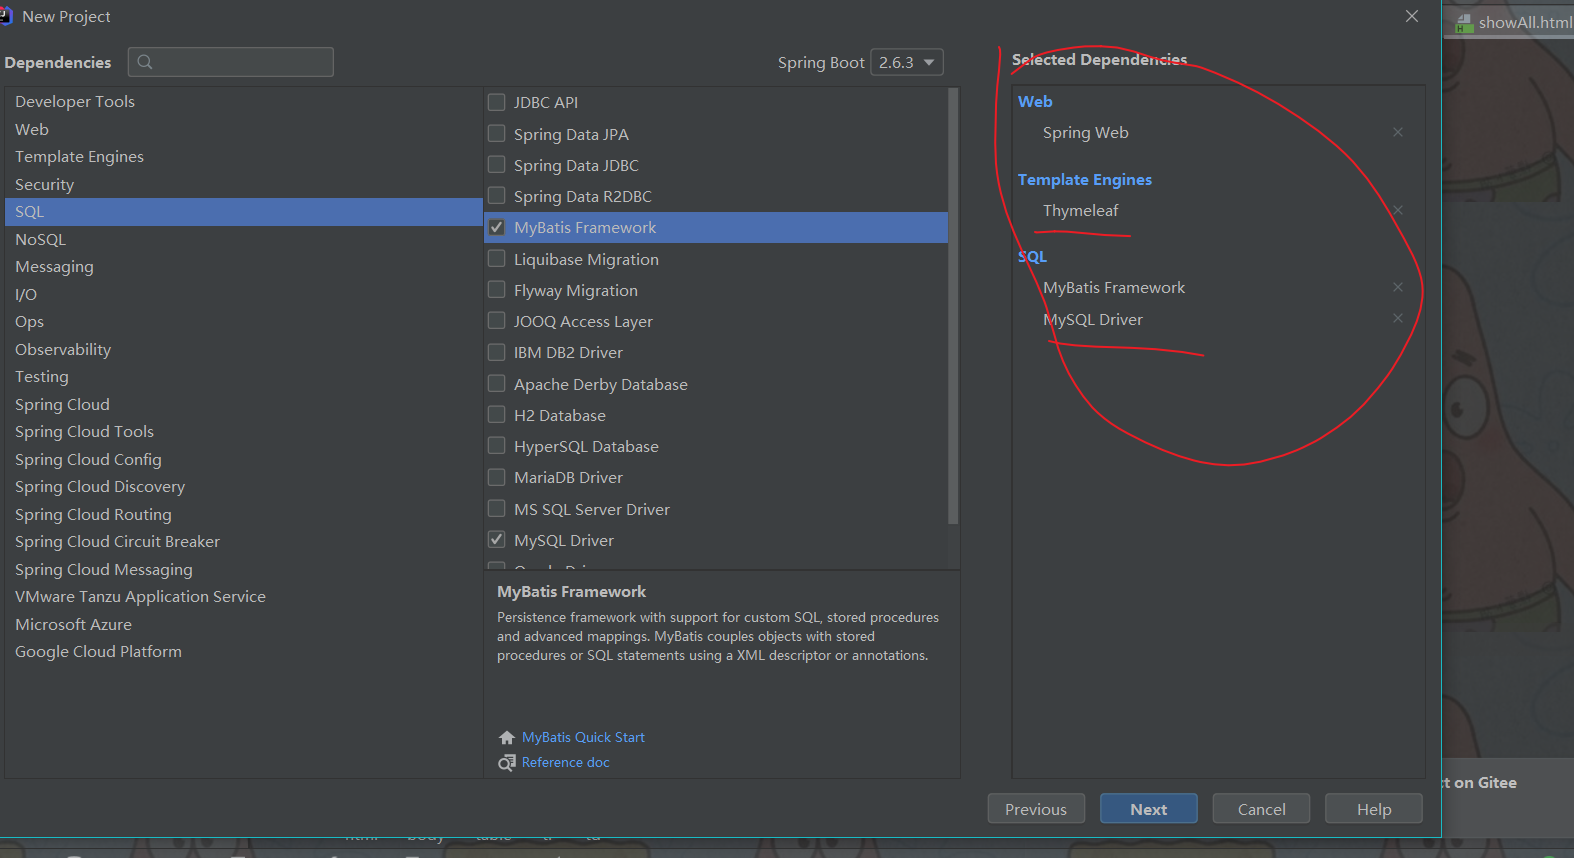Viewport: 1574px width, 858px height.
Task: Select the I/O category
Action: point(244,295)
